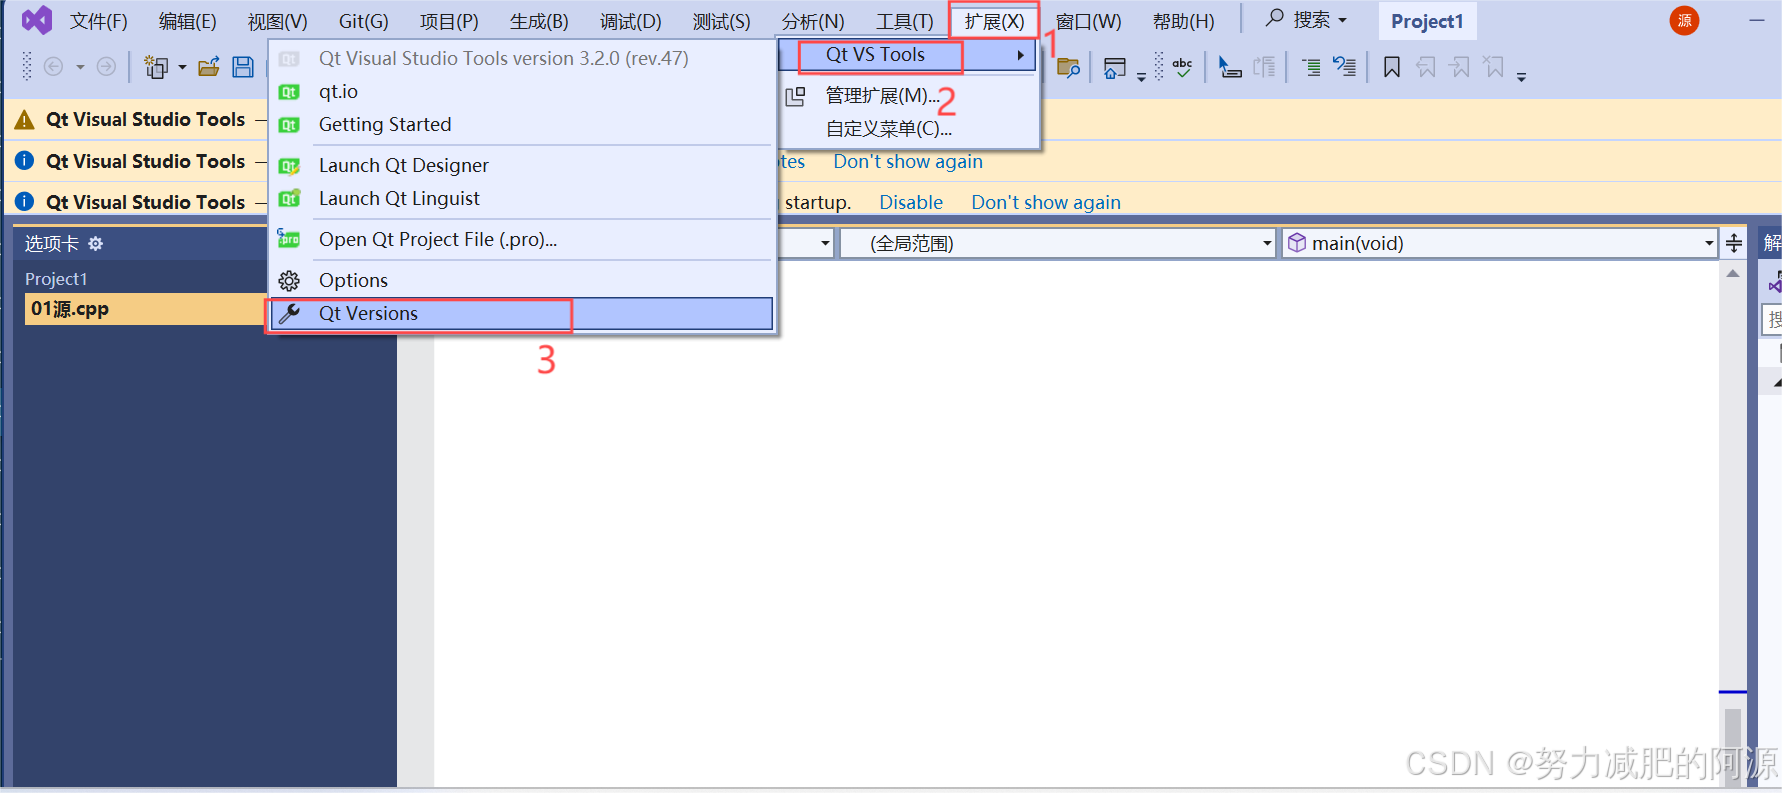Click the home window toolbar icon

[x=1115, y=67]
